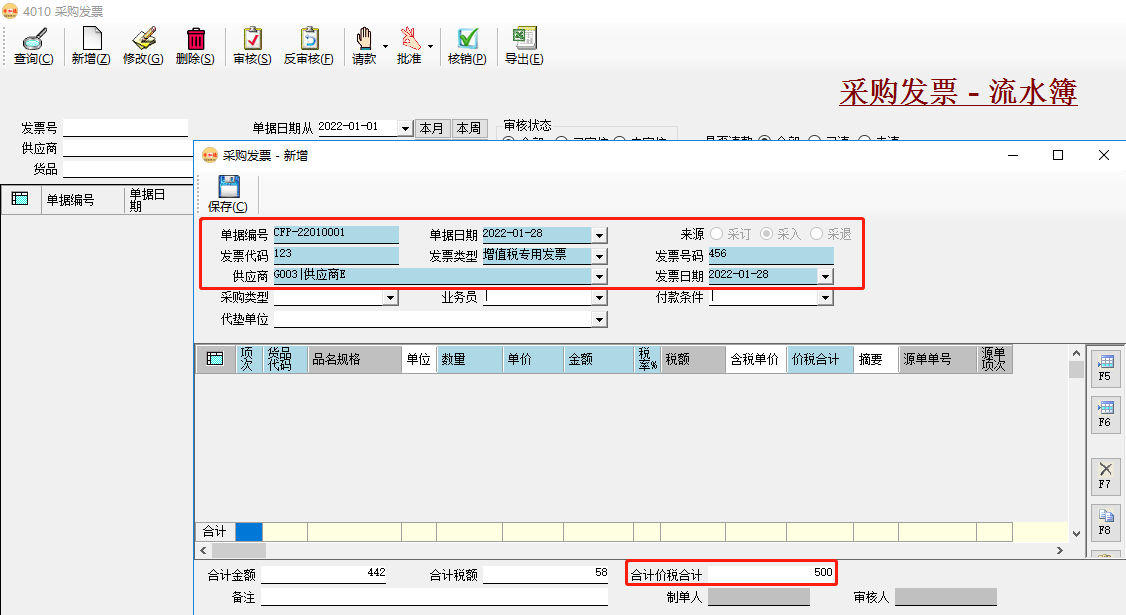Screen dimensions: 1126x615
Task: Open the 请款 toolbar menu arrow
Action: [x=385, y=46]
